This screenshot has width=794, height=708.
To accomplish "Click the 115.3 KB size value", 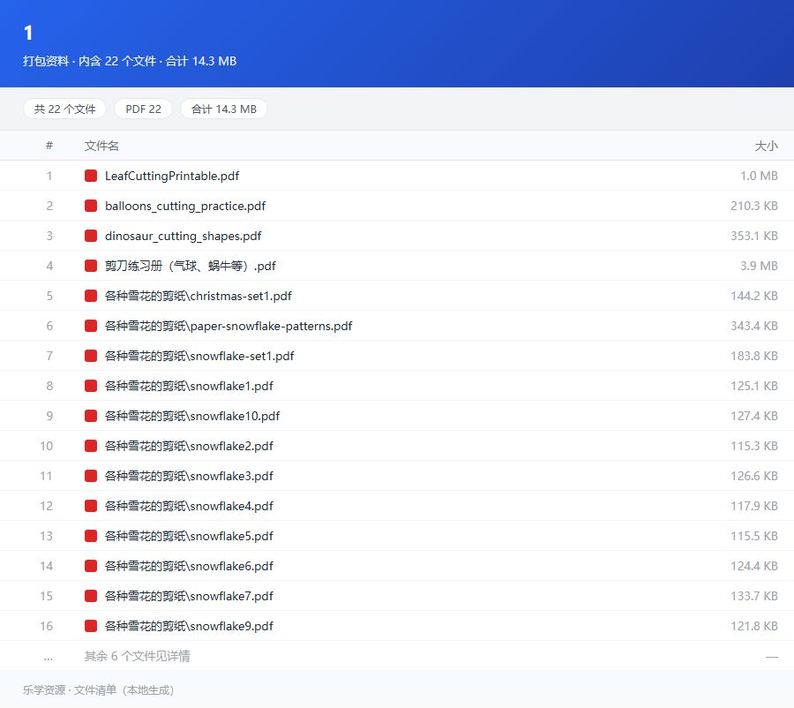I will [x=754, y=446].
